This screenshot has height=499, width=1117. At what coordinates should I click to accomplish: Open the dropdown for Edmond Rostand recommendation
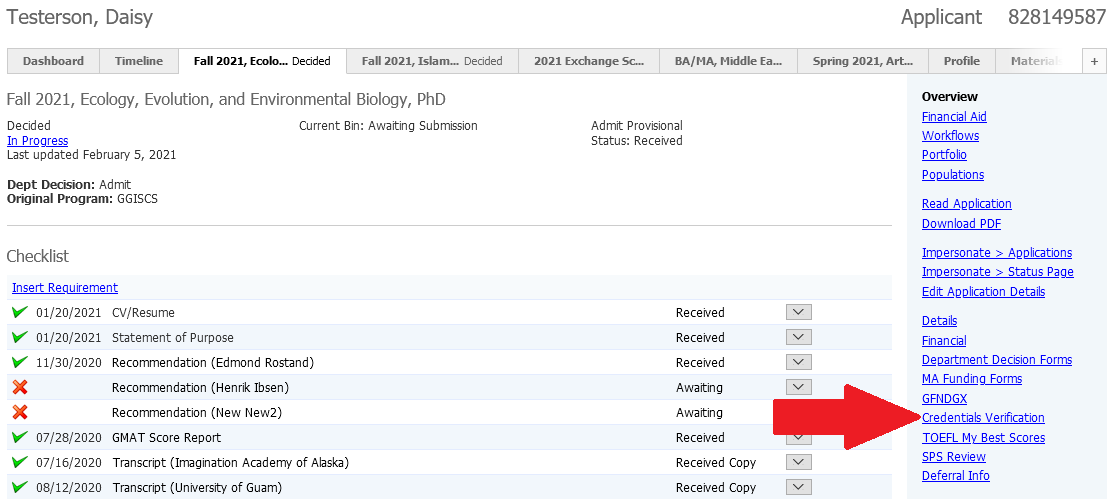[799, 362]
